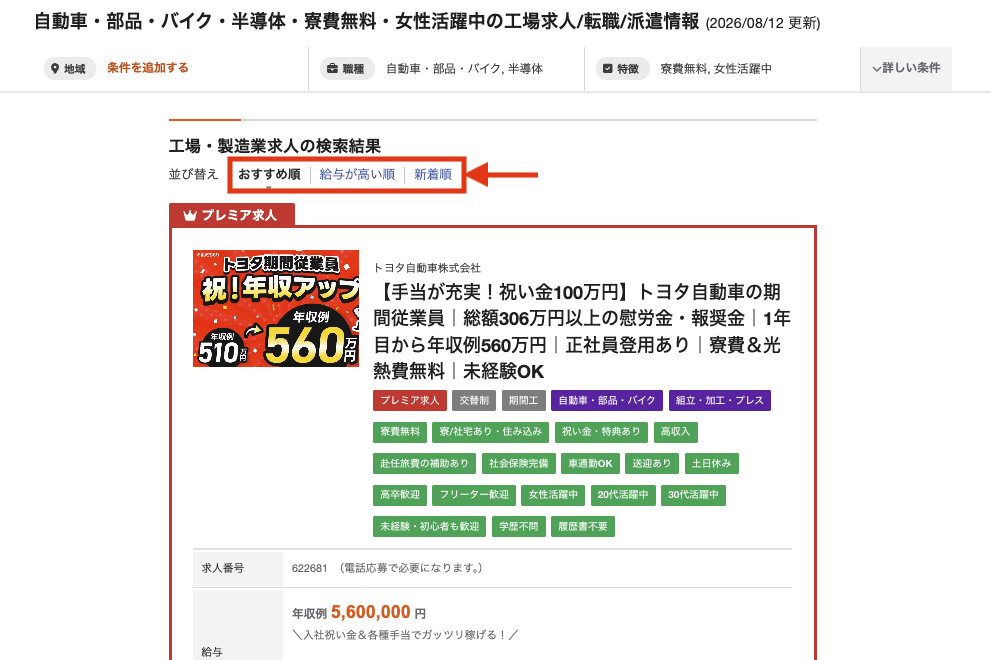Click the 交替制 tag
This screenshot has width=991, height=660.
pyautogui.click(x=474, y=400)
